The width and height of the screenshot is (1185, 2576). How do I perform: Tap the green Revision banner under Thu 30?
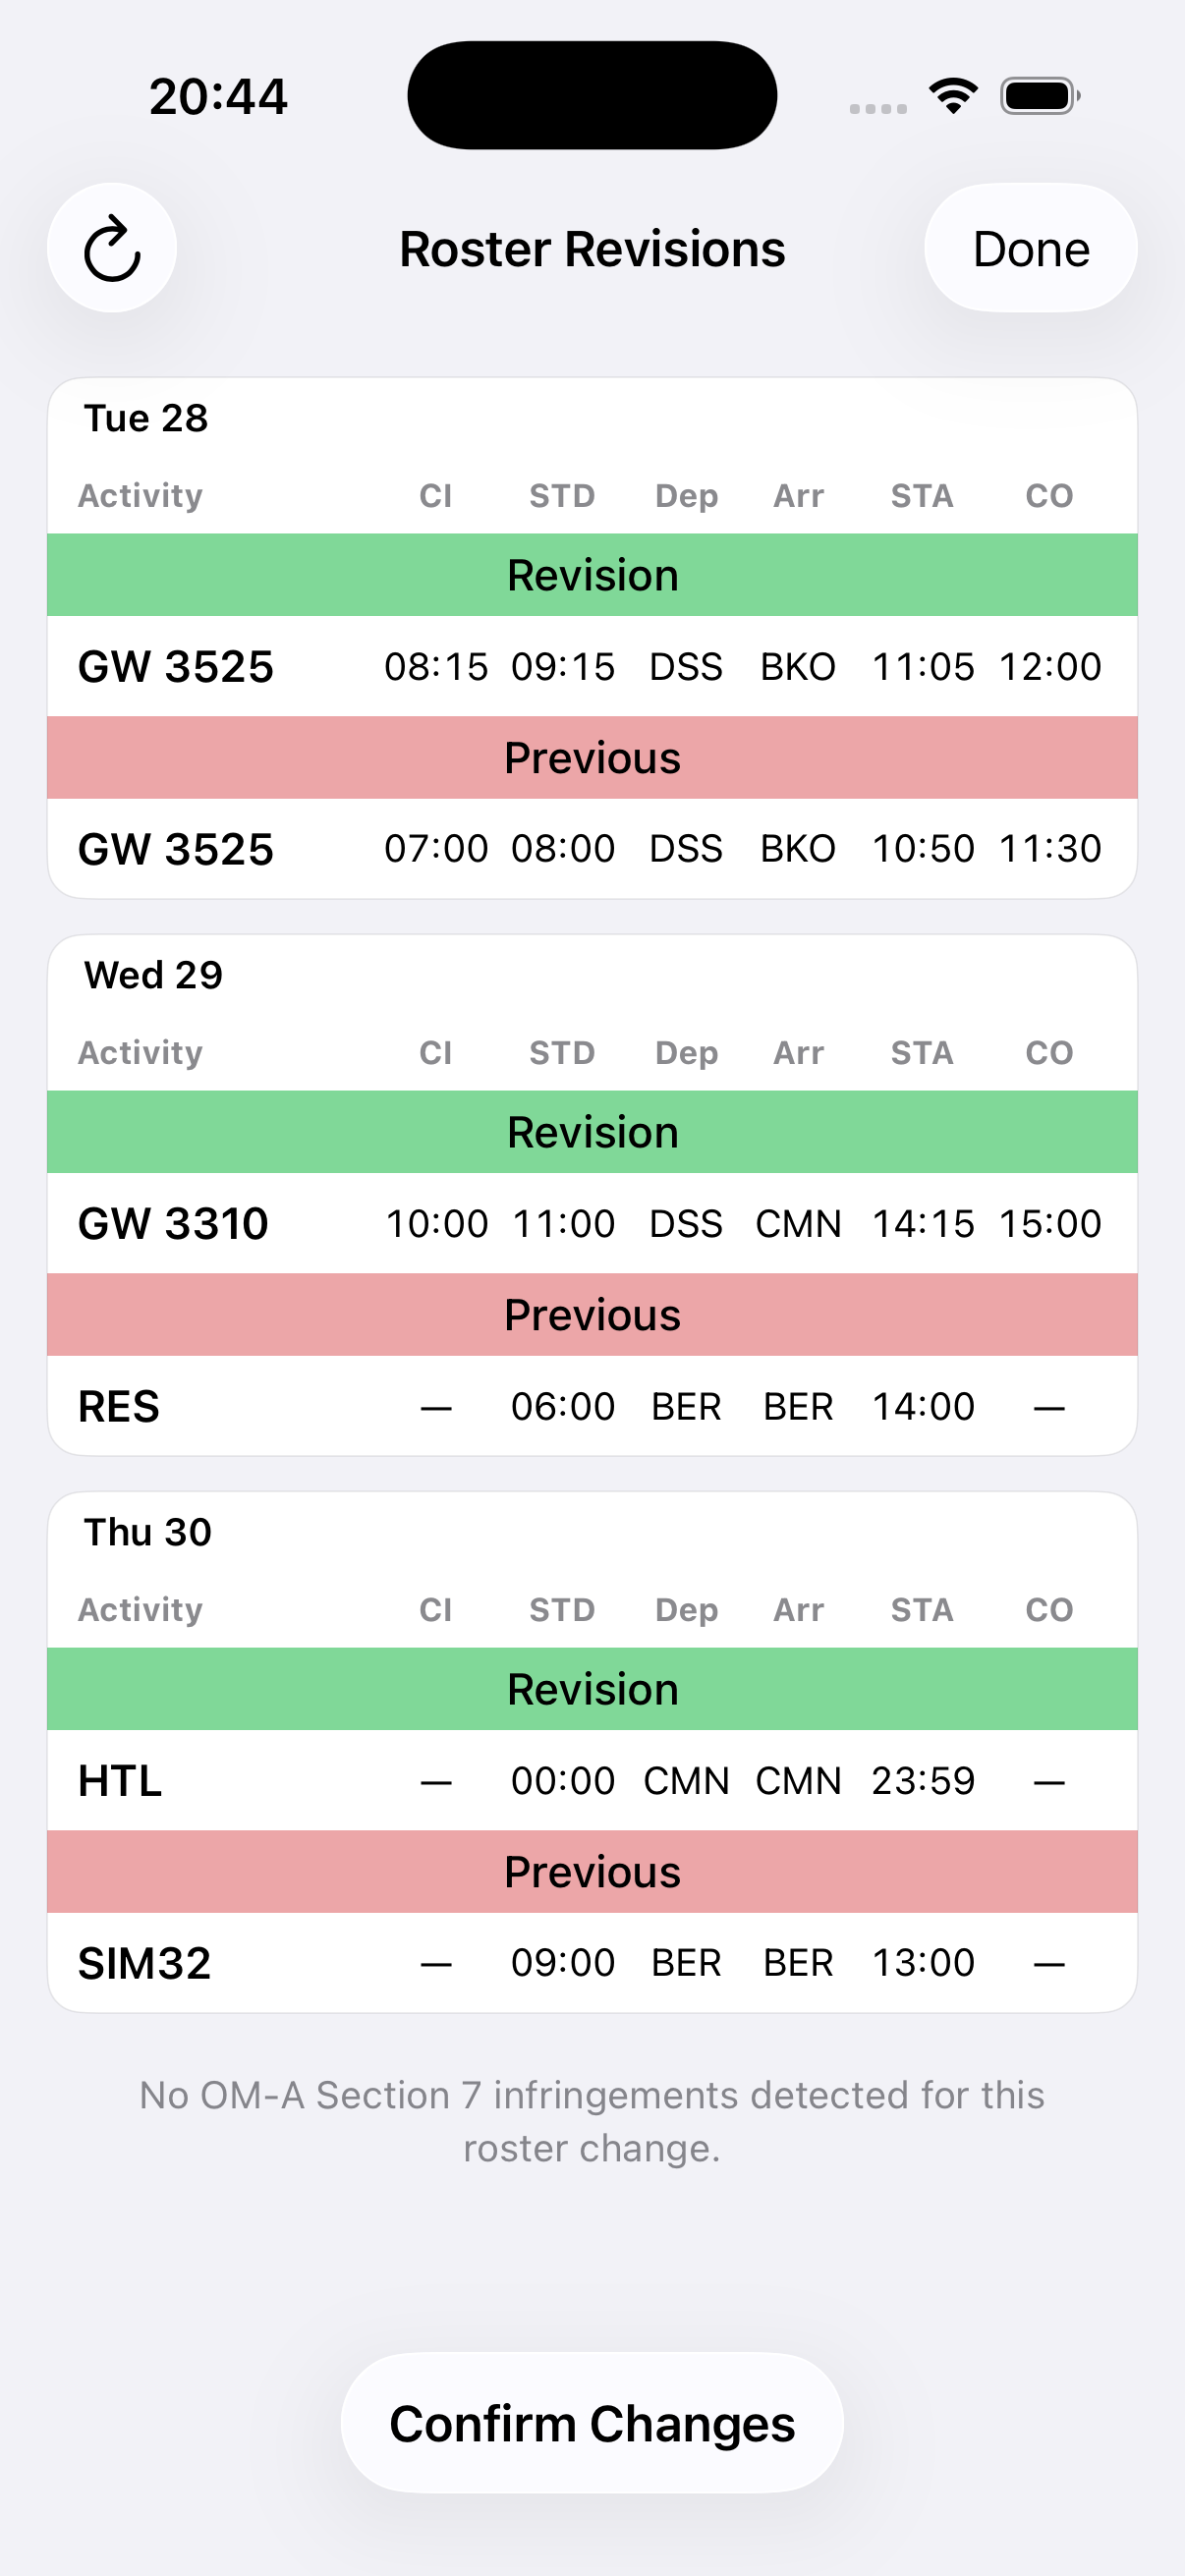pos(592,1689)
